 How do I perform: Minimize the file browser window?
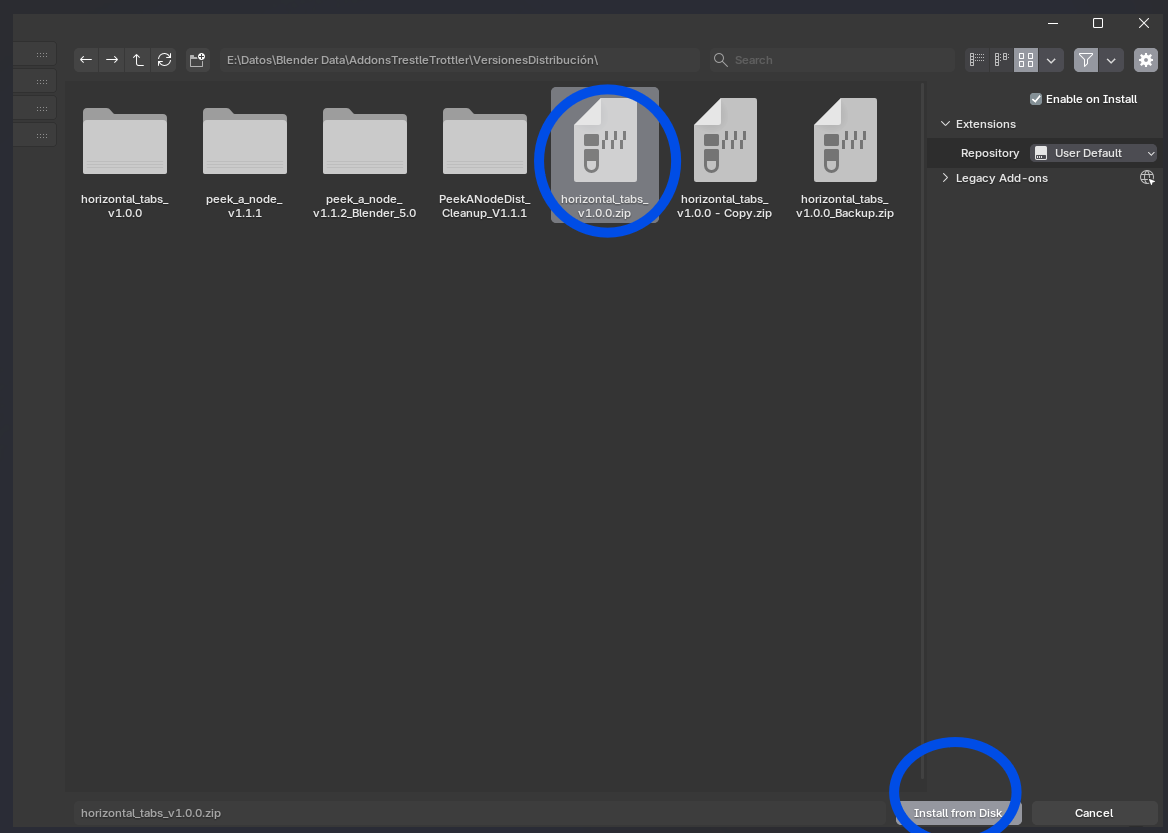click(x=1053, y=23)
